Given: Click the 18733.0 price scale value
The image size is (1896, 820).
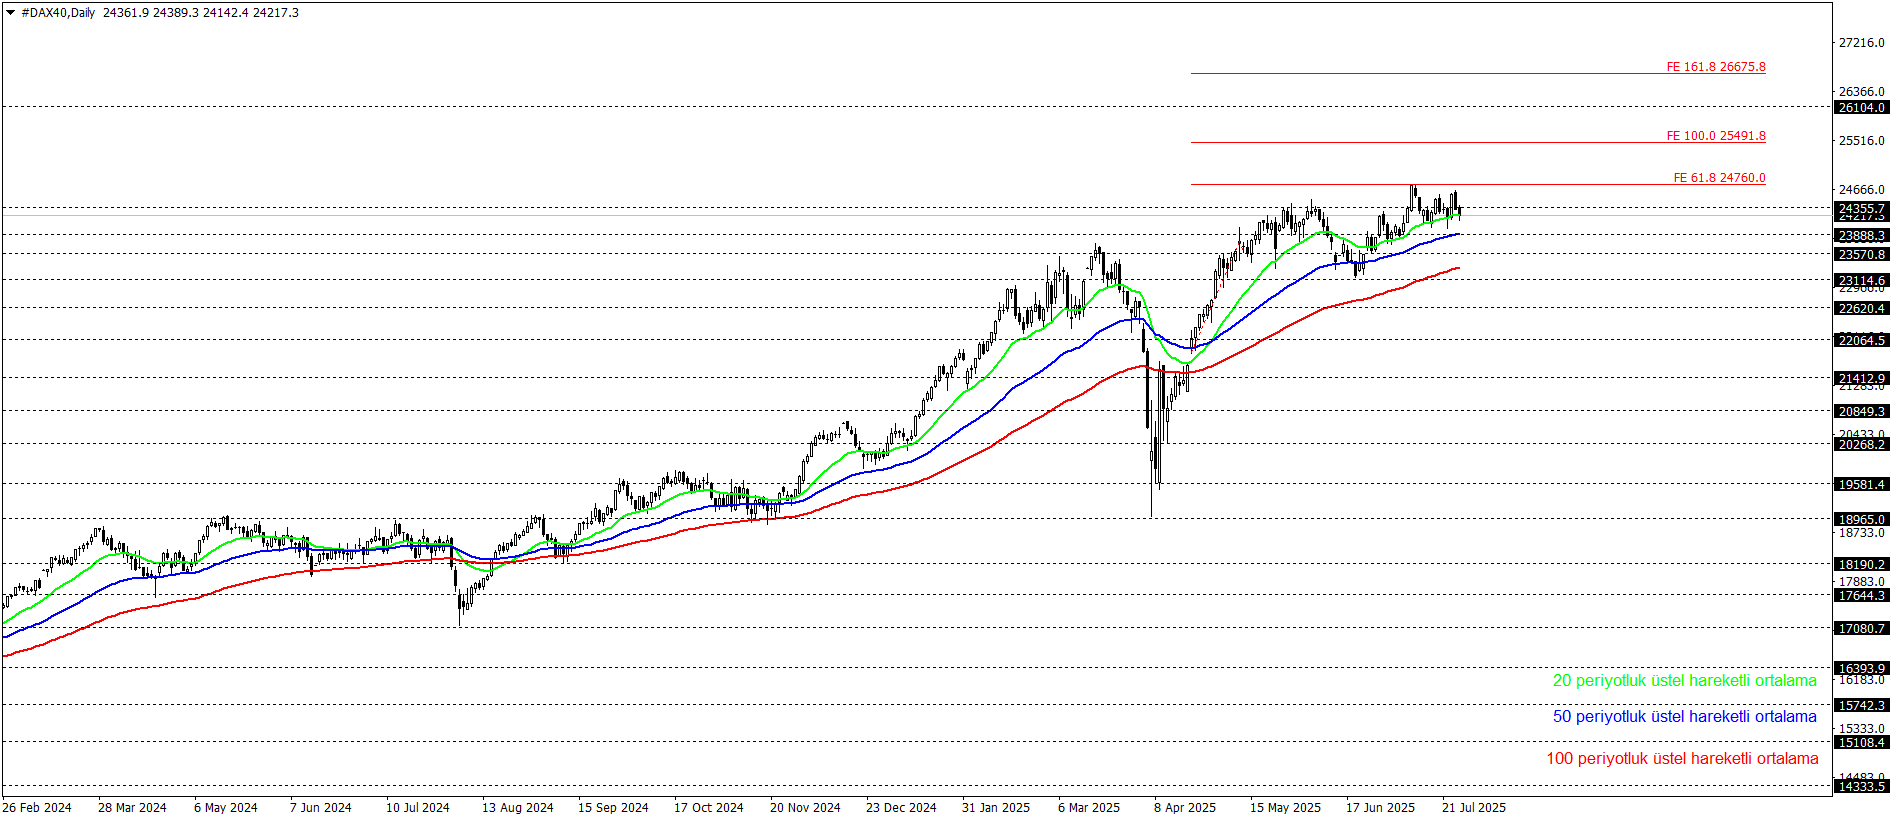Looking at the screenshot, I should pyautogui.click(x=1861, y=533).
